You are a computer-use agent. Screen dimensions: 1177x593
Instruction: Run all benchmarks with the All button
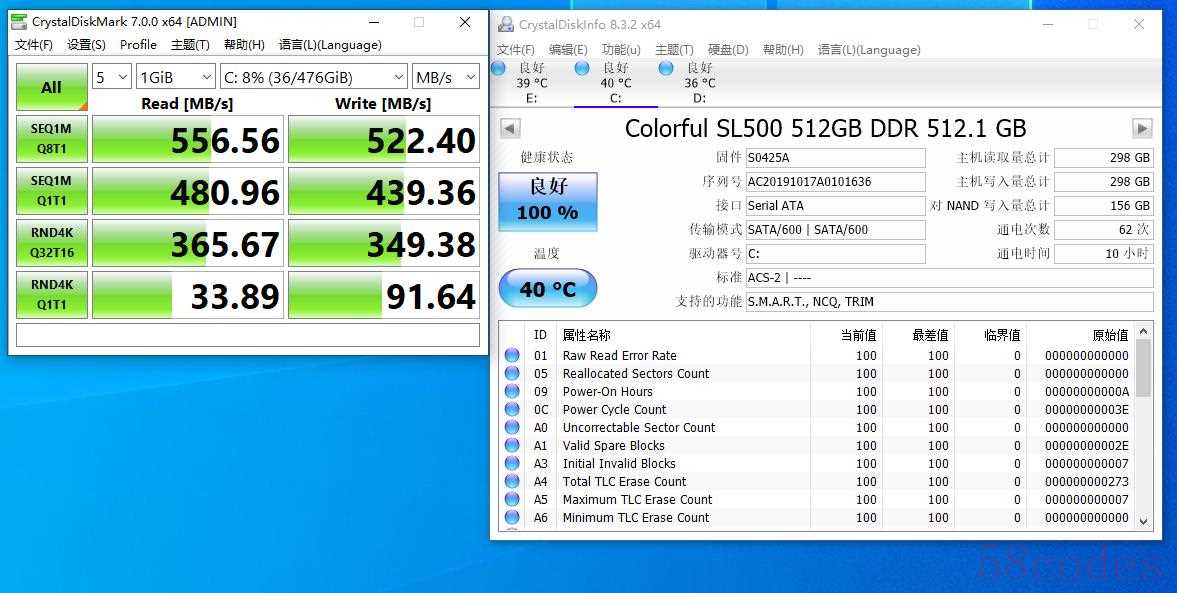[52, 87]
